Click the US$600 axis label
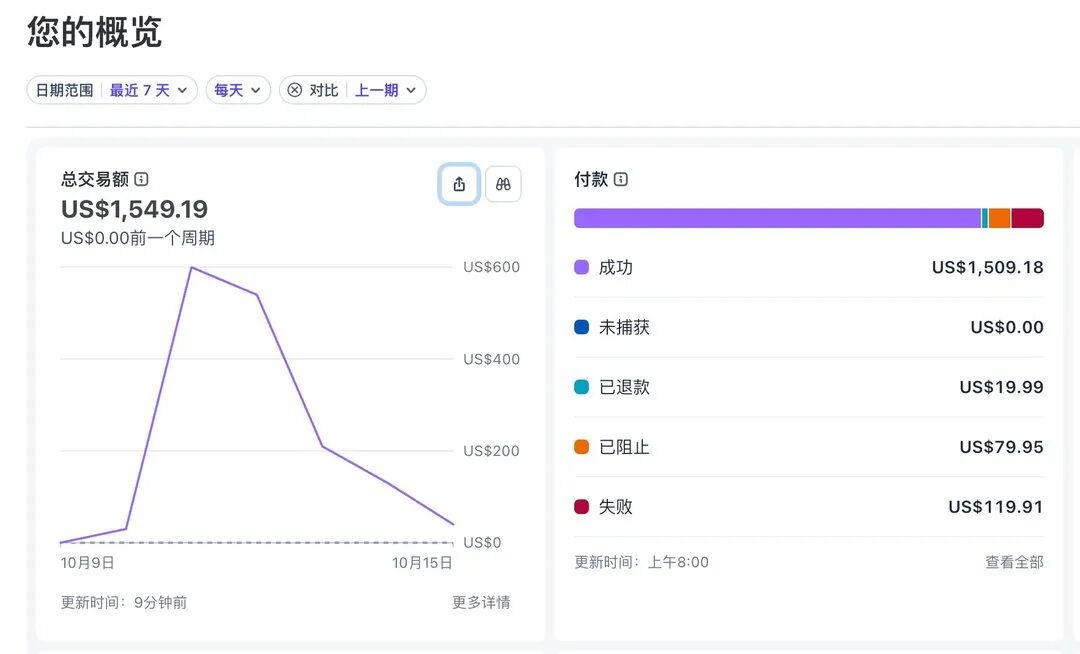This screenshot has height=654, width=1080. pyautogui.click(x=492, y=267)
